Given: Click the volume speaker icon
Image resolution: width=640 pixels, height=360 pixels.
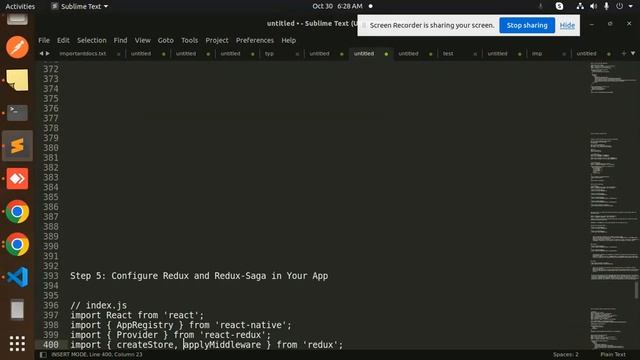Looking at the screenshot, I should pos(593,6).
